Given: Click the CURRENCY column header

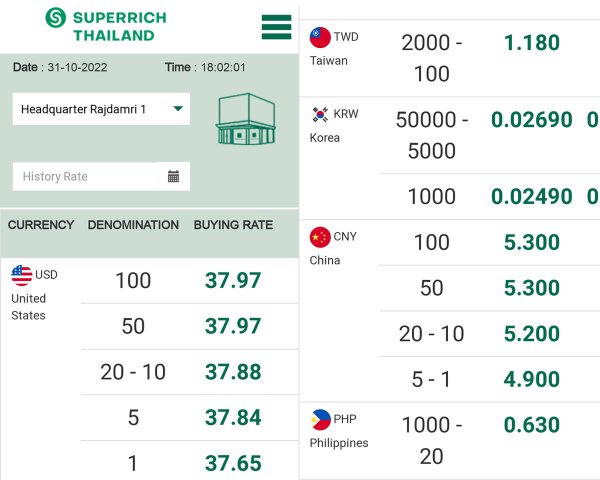Looking at the screenshot, I should 41,225.
